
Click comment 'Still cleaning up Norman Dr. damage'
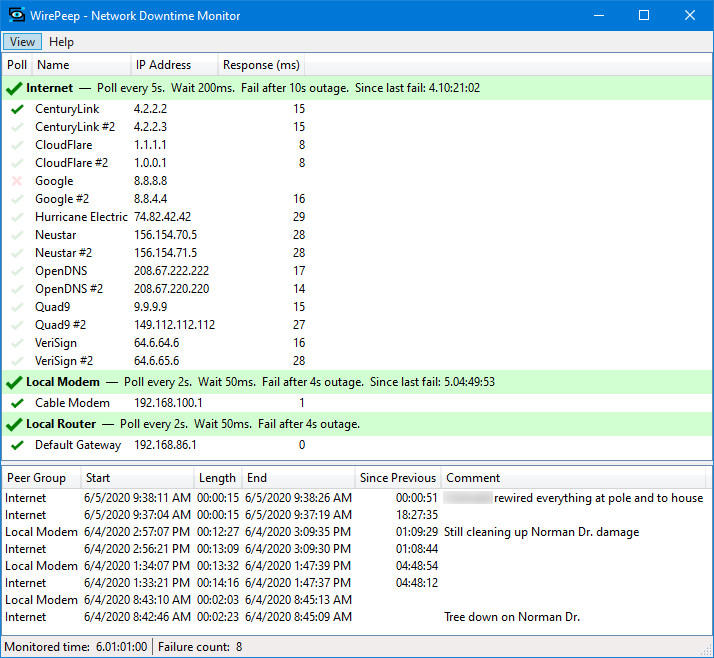(x=541, y=532)
